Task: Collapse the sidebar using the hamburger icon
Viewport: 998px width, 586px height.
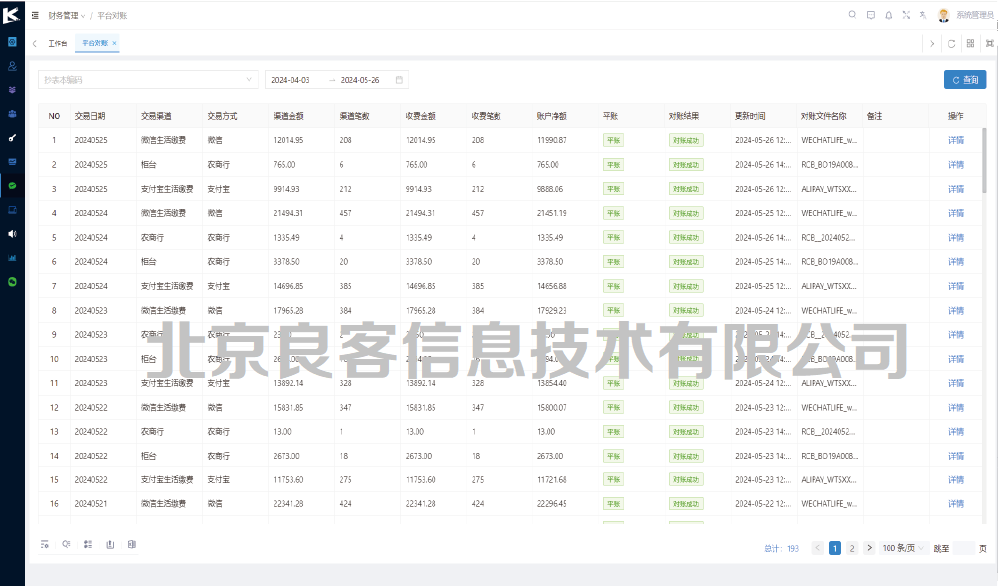Action: pyautogui.click(x=36, y=16)
